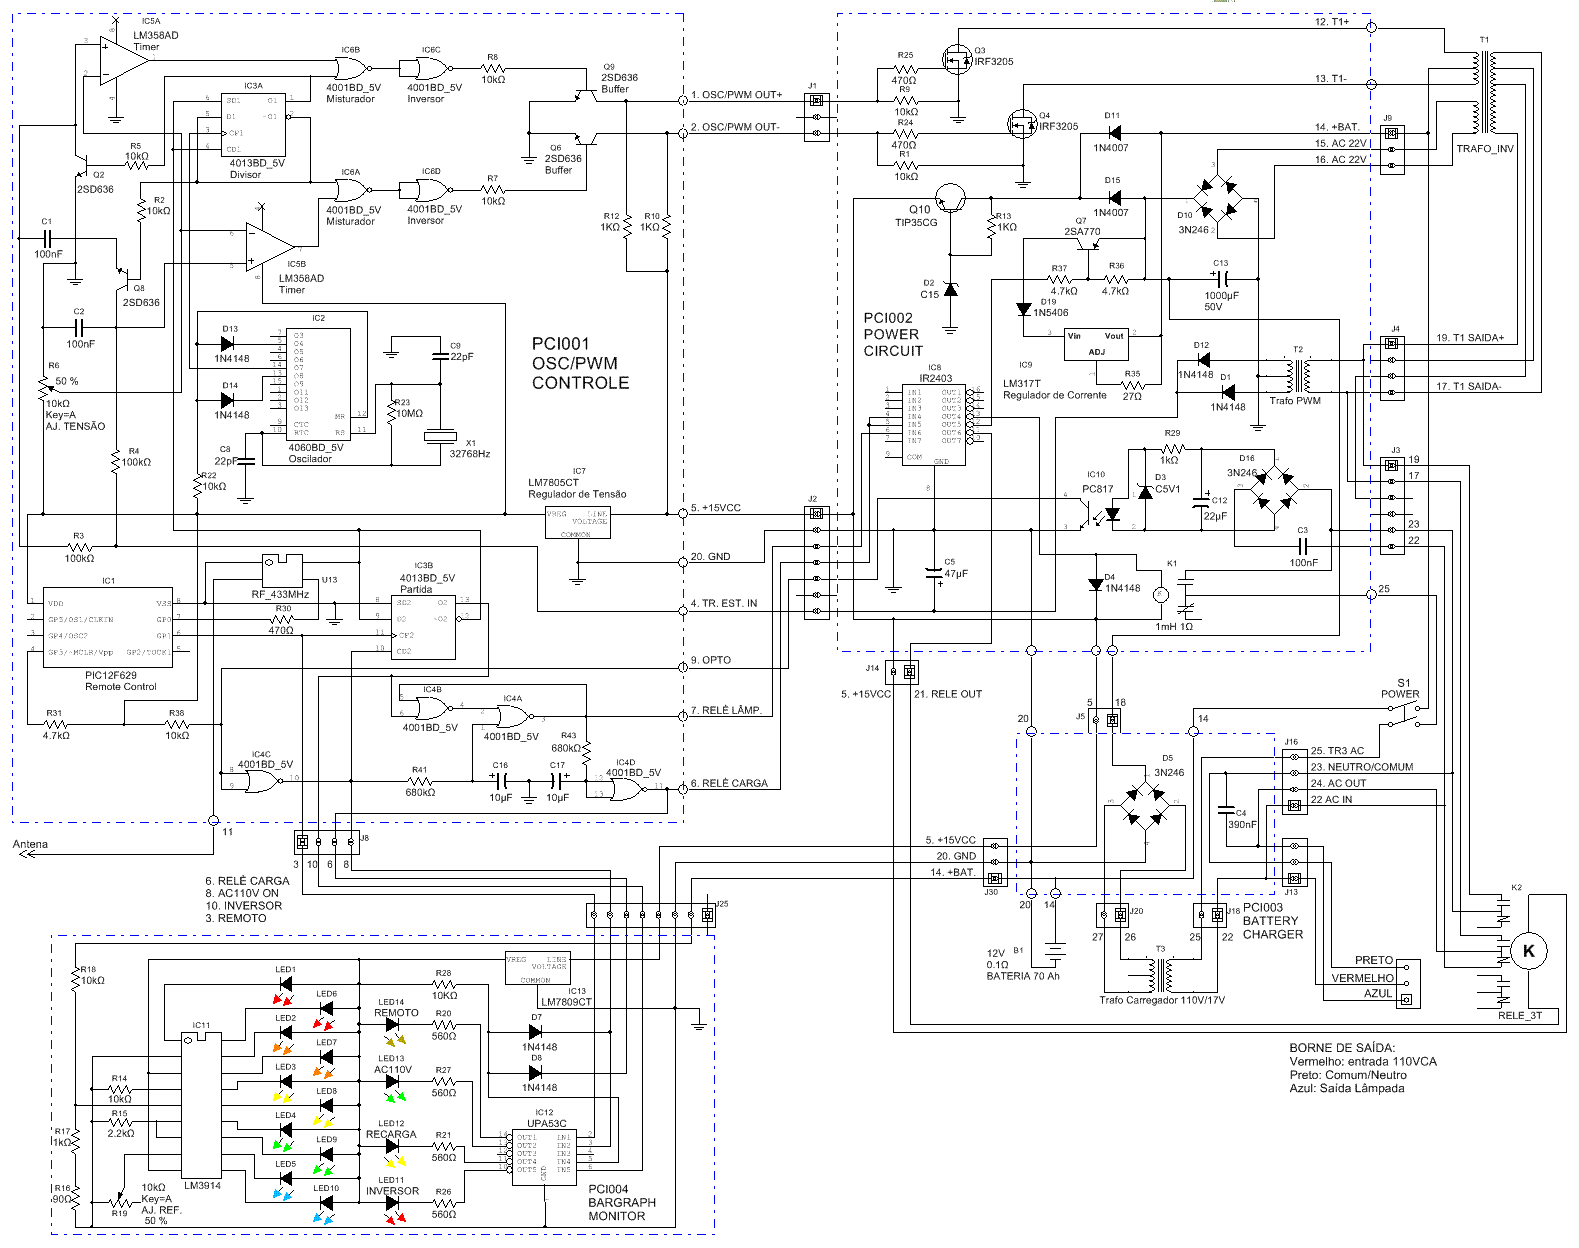Click the T2 Trafo PWM transformer

coord(1297,375)
